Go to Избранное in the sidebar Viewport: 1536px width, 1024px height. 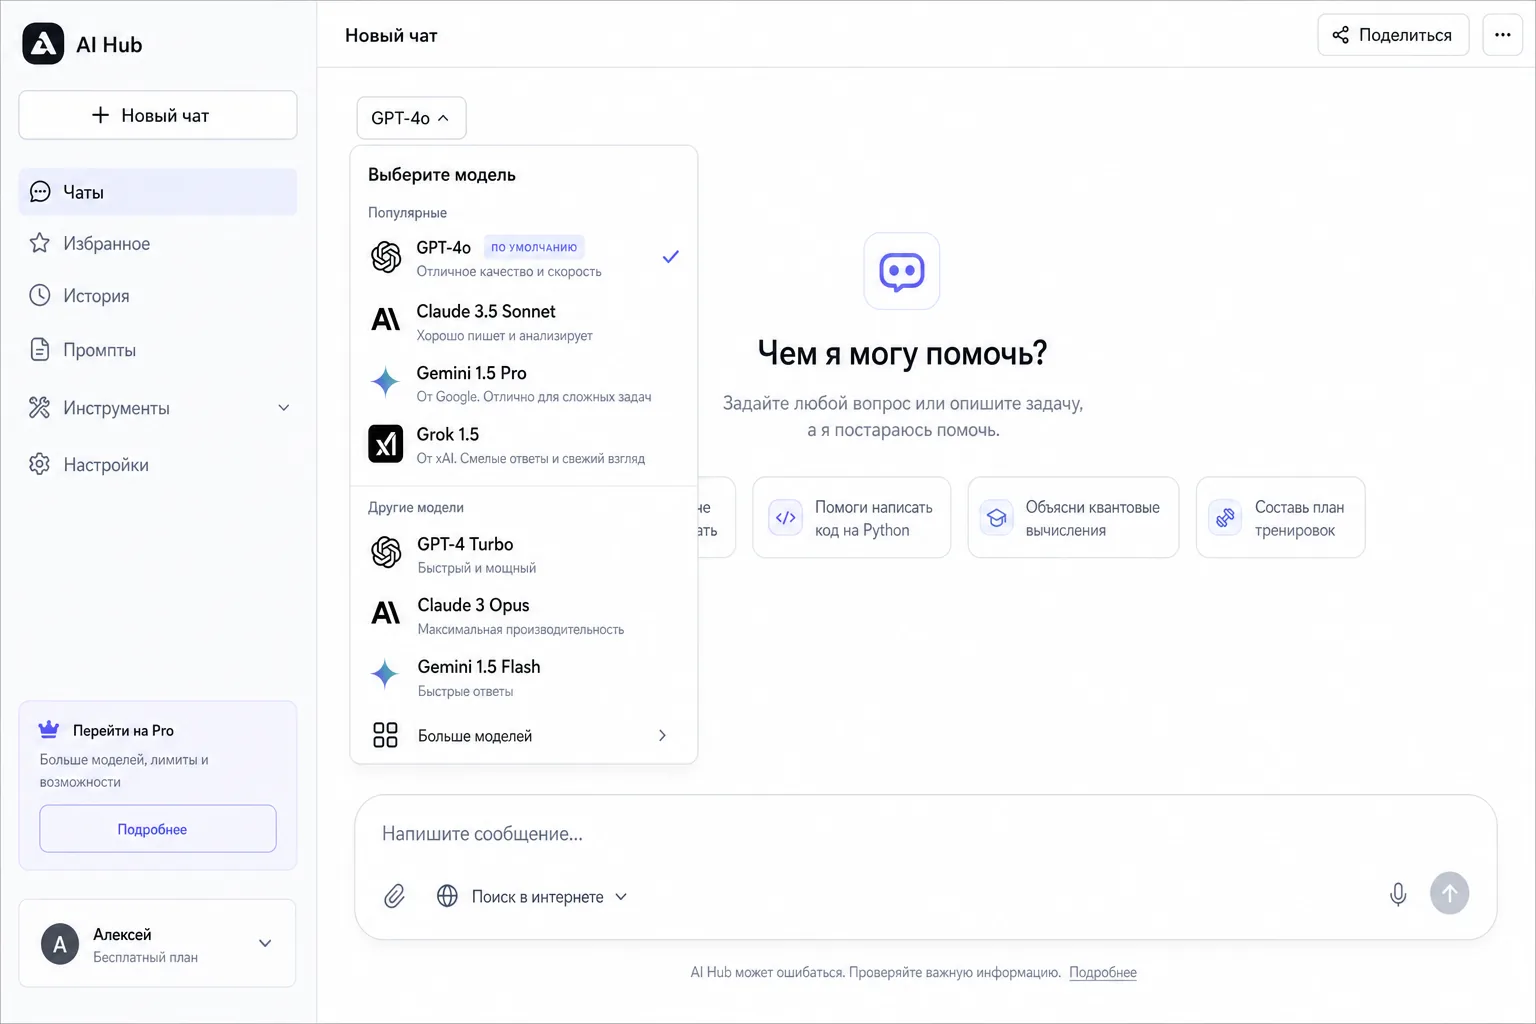(x=158, y=243)
